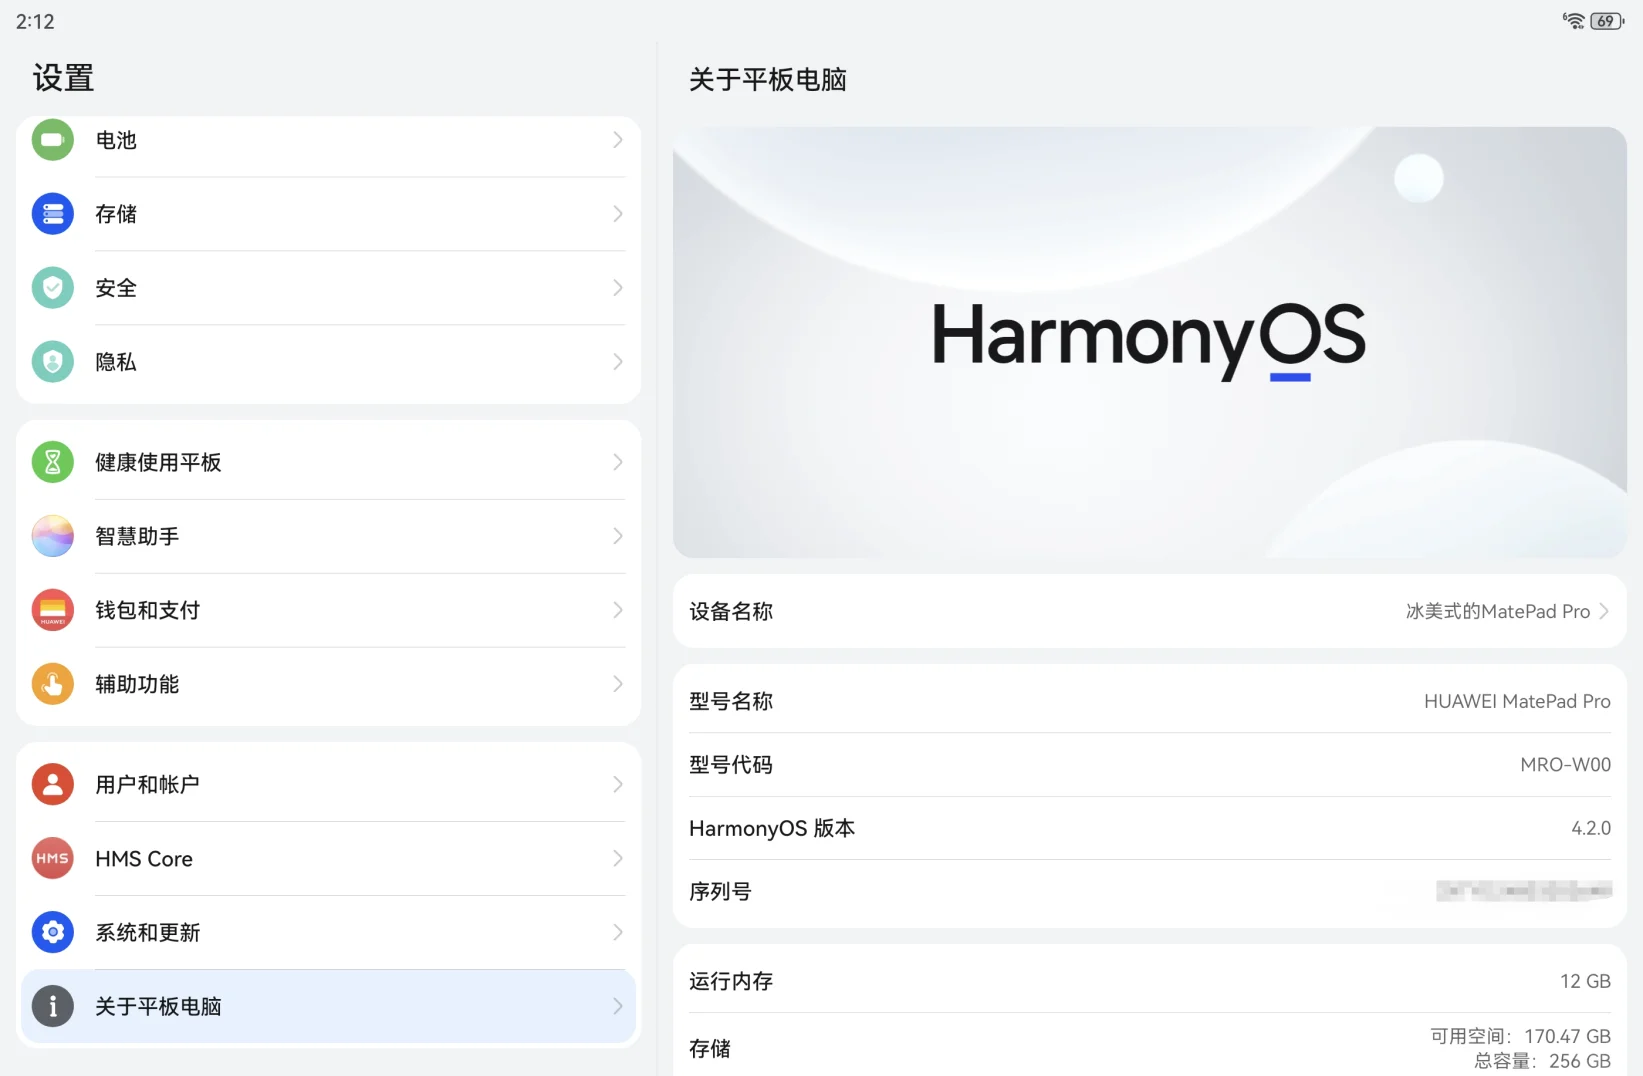Expand the 安全 row chevron
1643x1076 pixels.
pos(618,288)
